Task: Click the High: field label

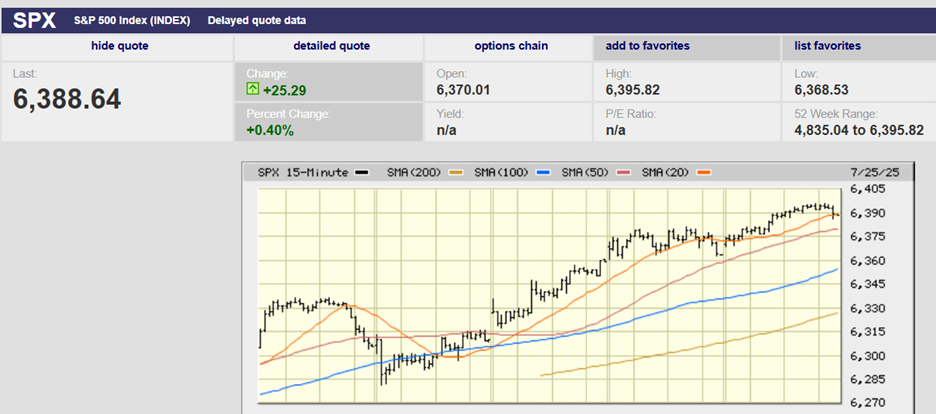Action: coord(618,74)
